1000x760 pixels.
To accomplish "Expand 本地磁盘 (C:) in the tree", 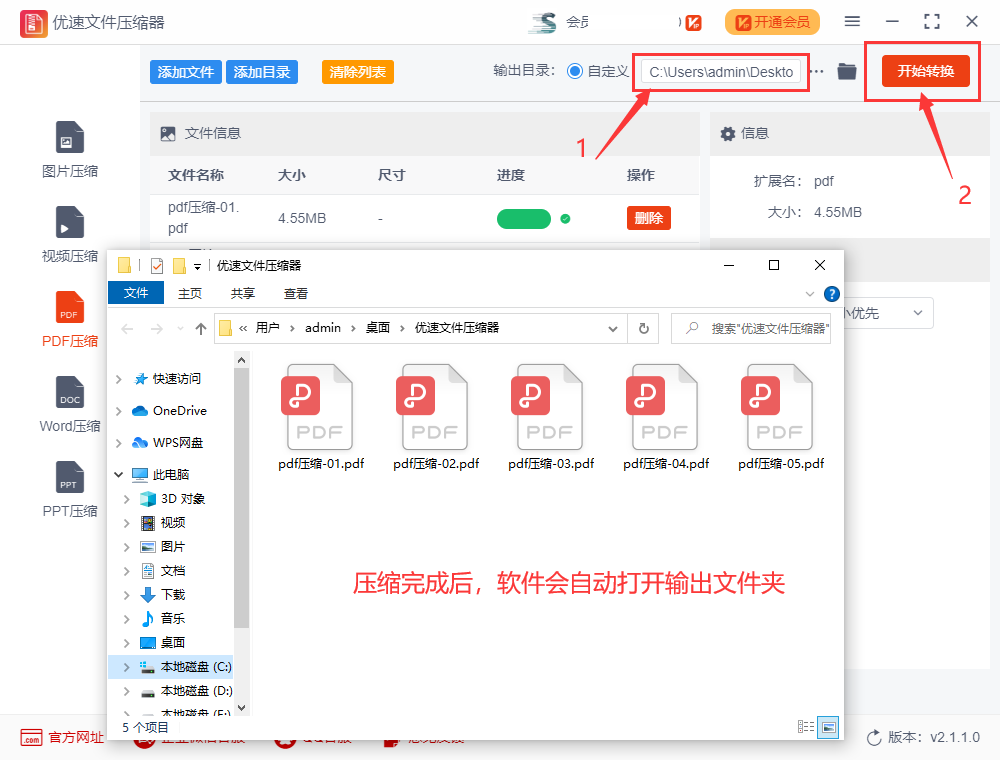I will (128, 666).
